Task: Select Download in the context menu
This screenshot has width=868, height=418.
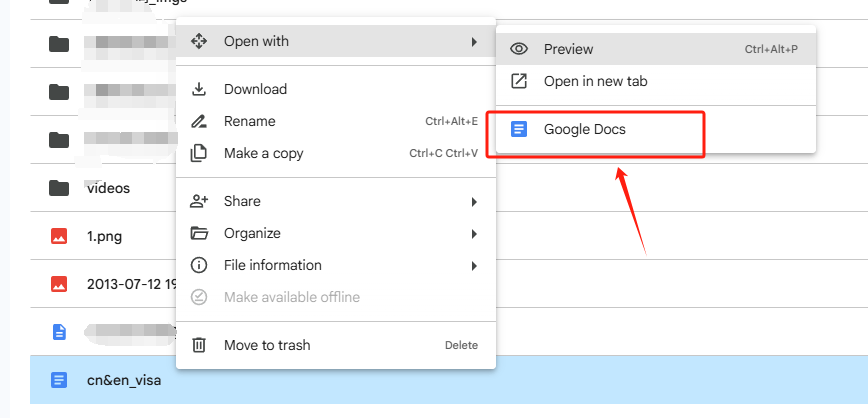Action: coord(335,89)
